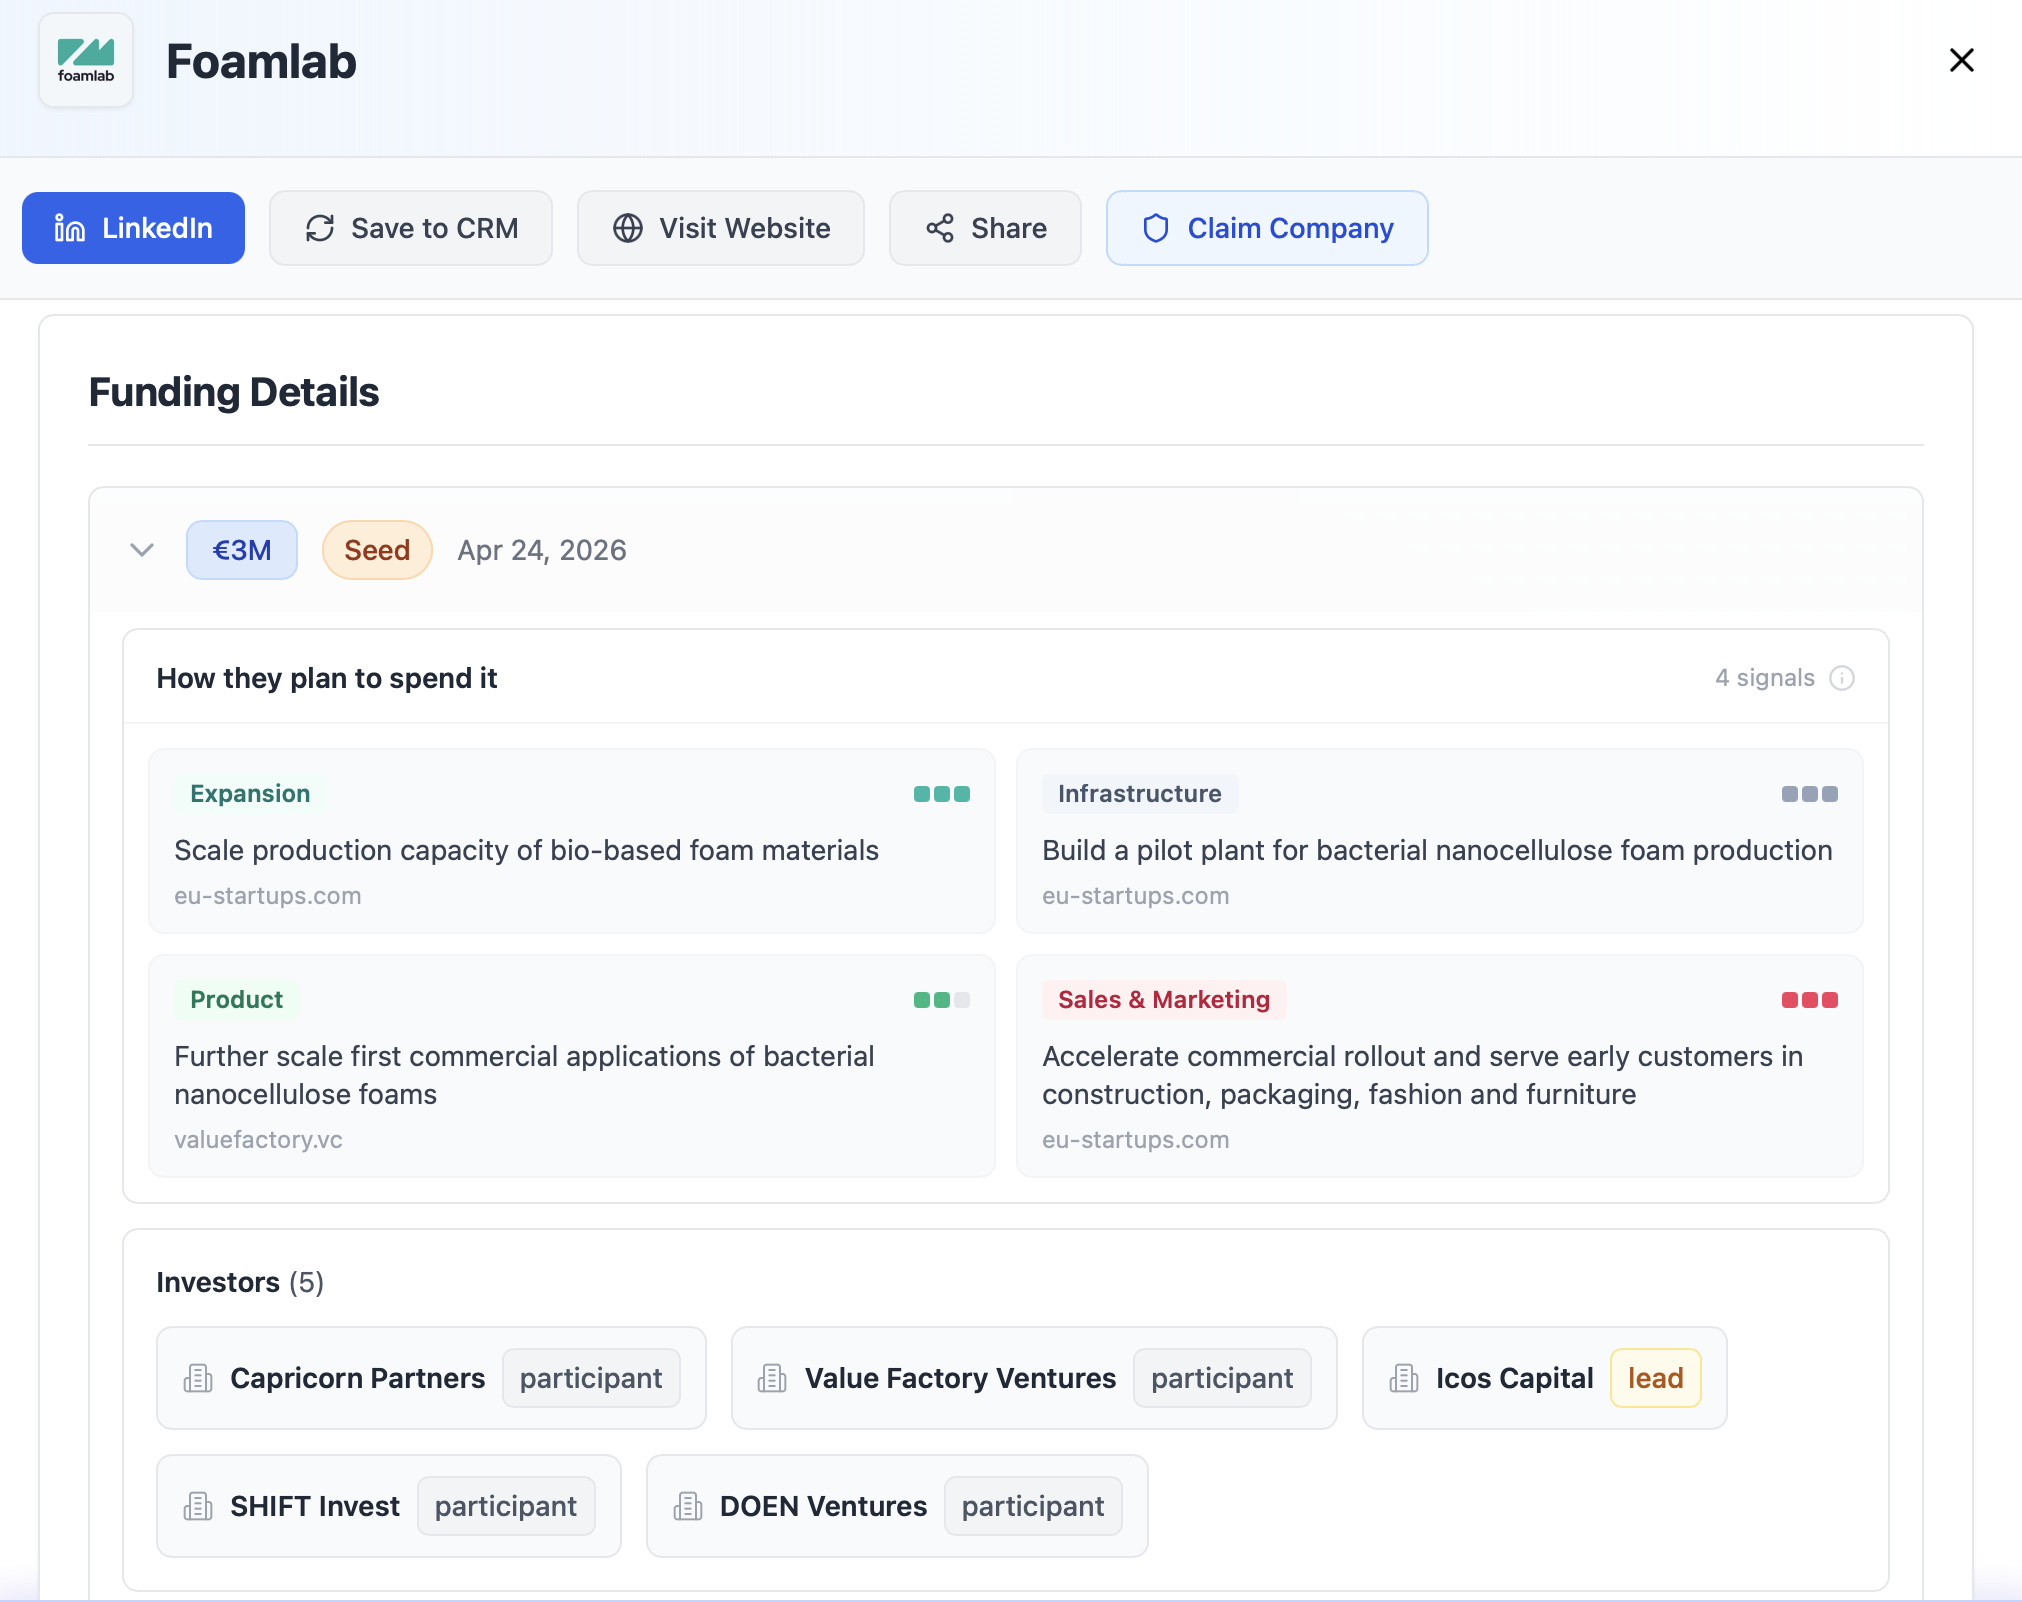Click the Seed round badge
This screenshot has height=1602, width=2022.
click(377, 550)
